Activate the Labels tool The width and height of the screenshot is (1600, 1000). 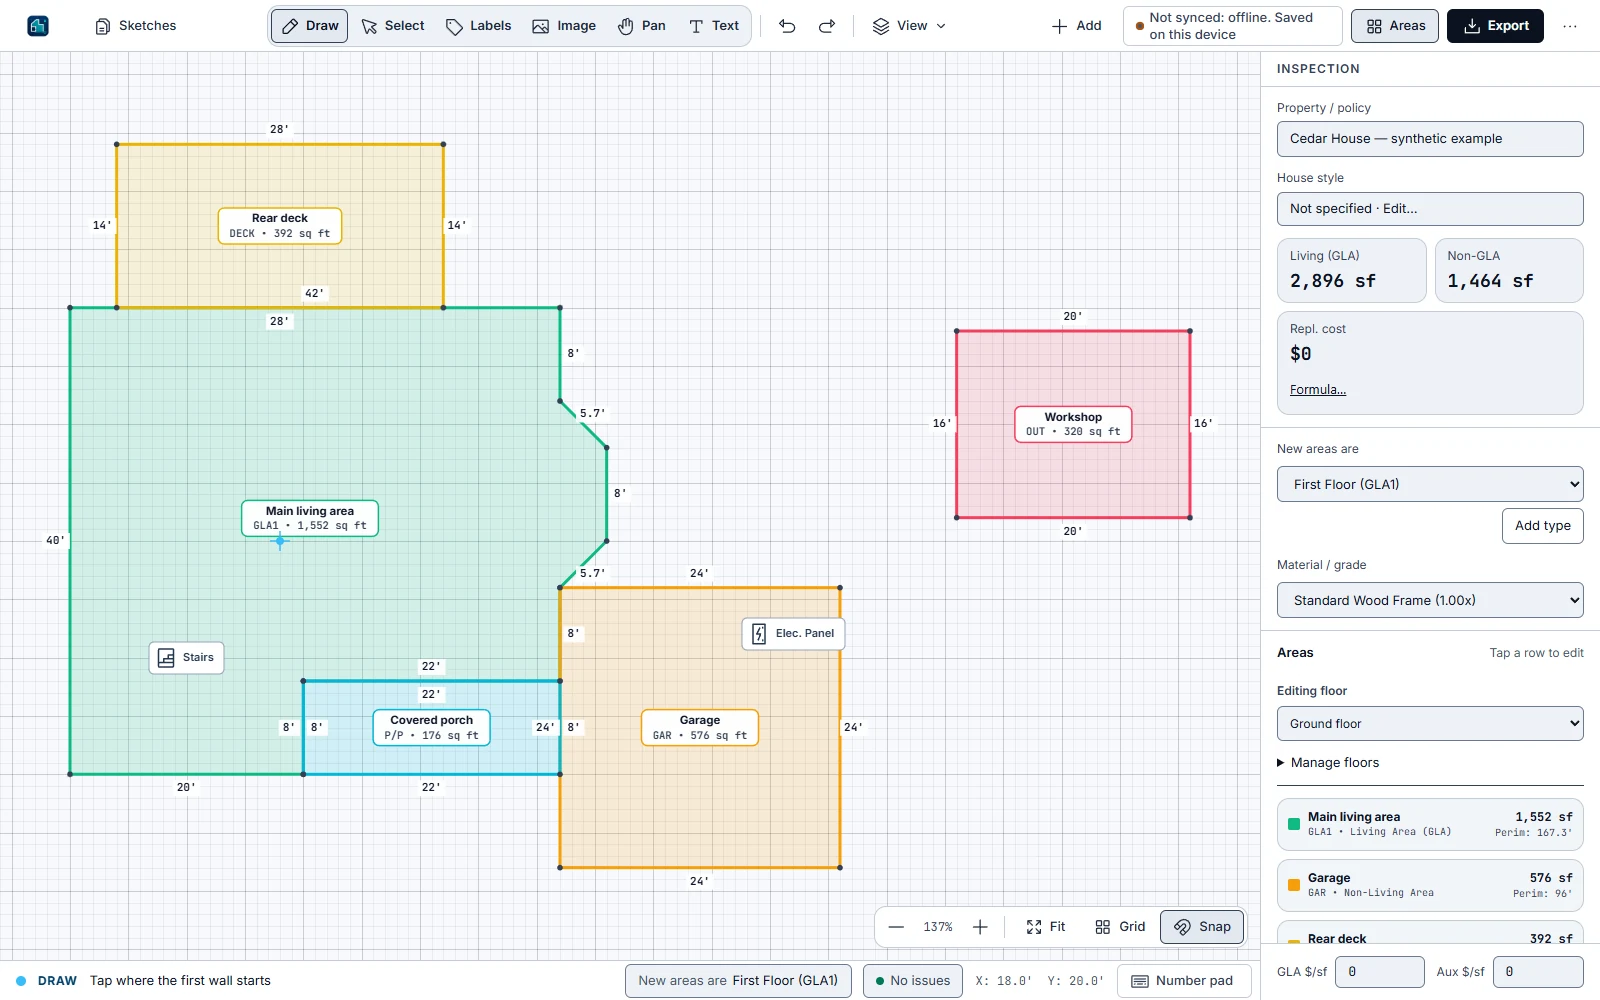(478, 26)
